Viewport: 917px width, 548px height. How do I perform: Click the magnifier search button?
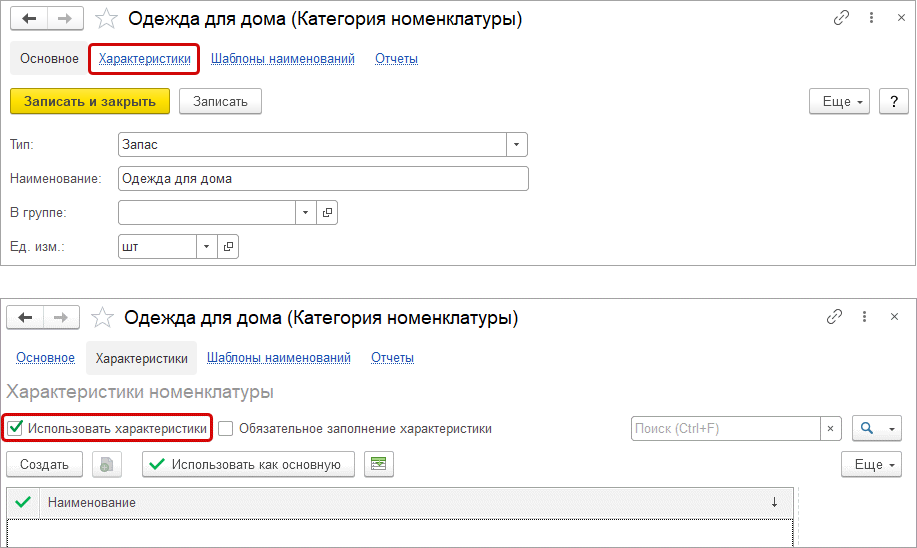(x=867, y=428)
